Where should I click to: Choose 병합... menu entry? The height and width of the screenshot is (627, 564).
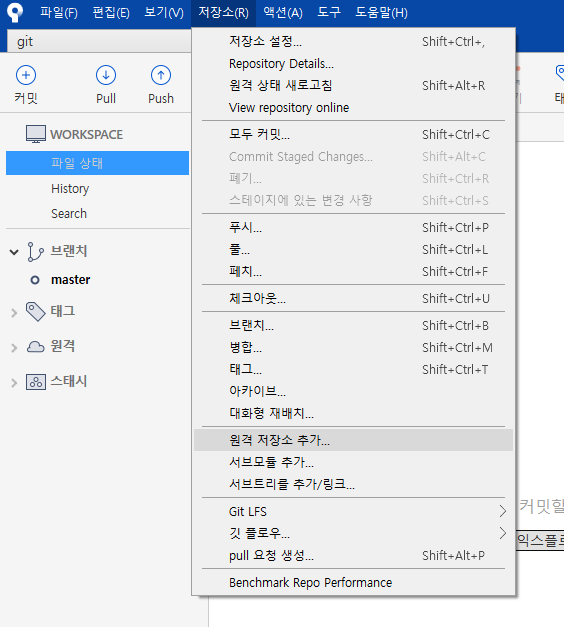(354, 347)
